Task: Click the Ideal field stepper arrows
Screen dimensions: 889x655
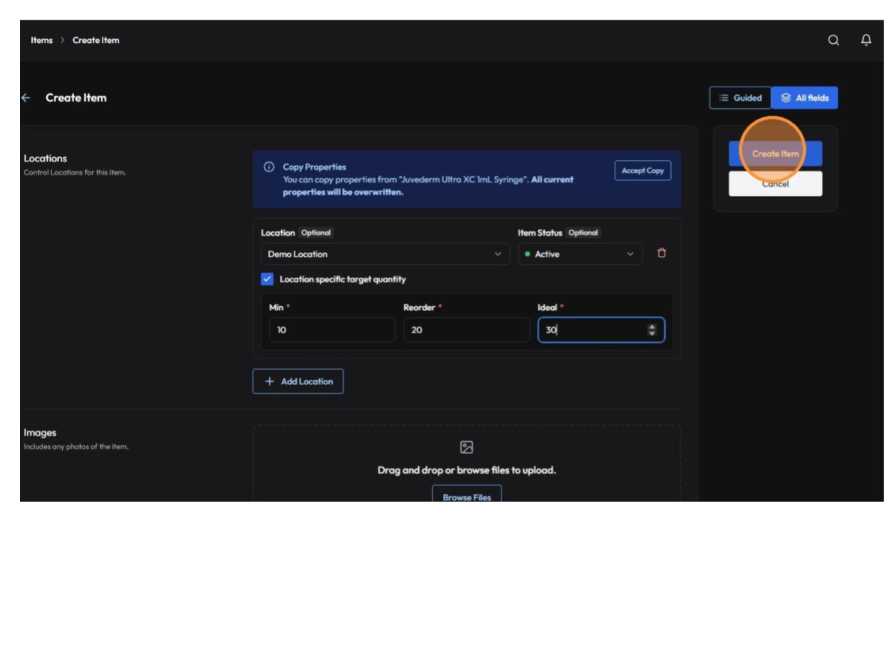Action: click(x=651, y=329)
